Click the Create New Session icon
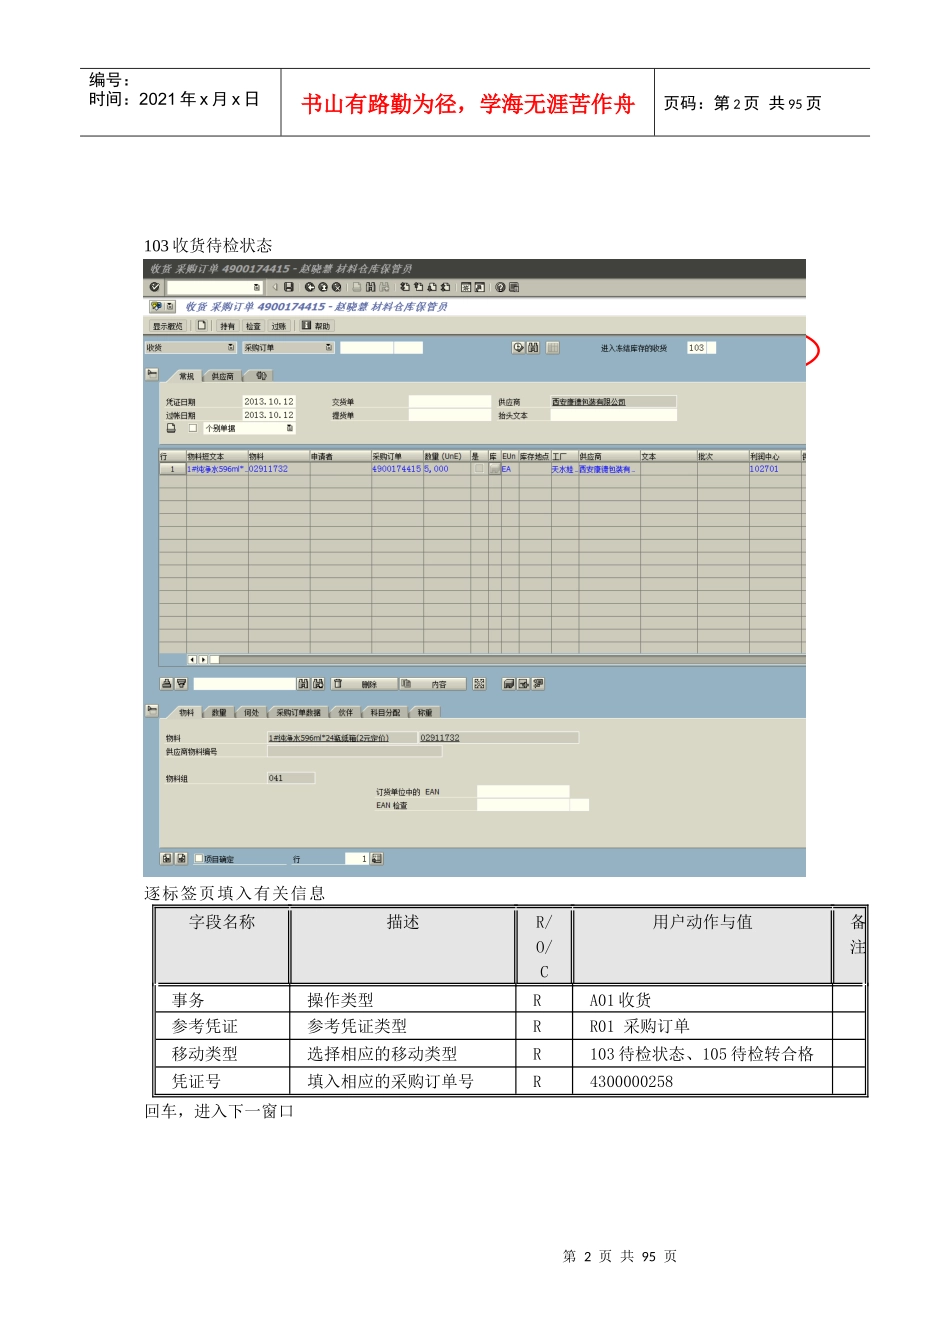Screen dimensions: 950x1344 (466, 287)
